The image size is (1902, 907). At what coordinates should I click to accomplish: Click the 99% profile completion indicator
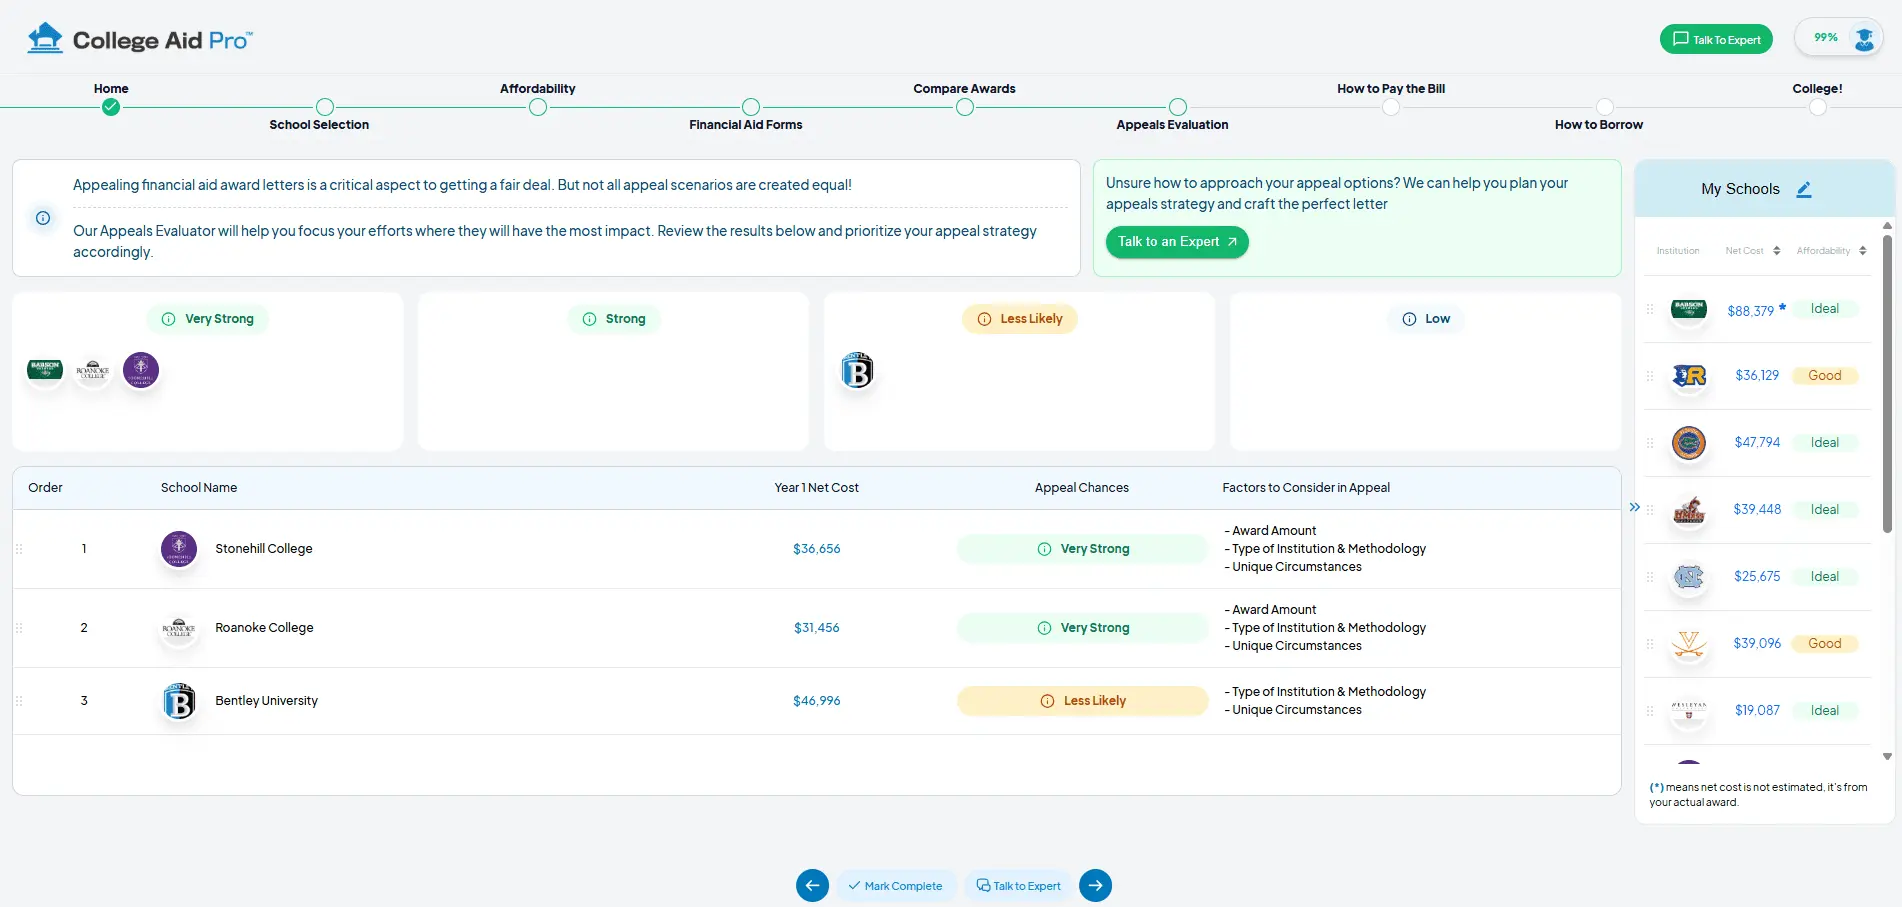[x=1826, y=38]
